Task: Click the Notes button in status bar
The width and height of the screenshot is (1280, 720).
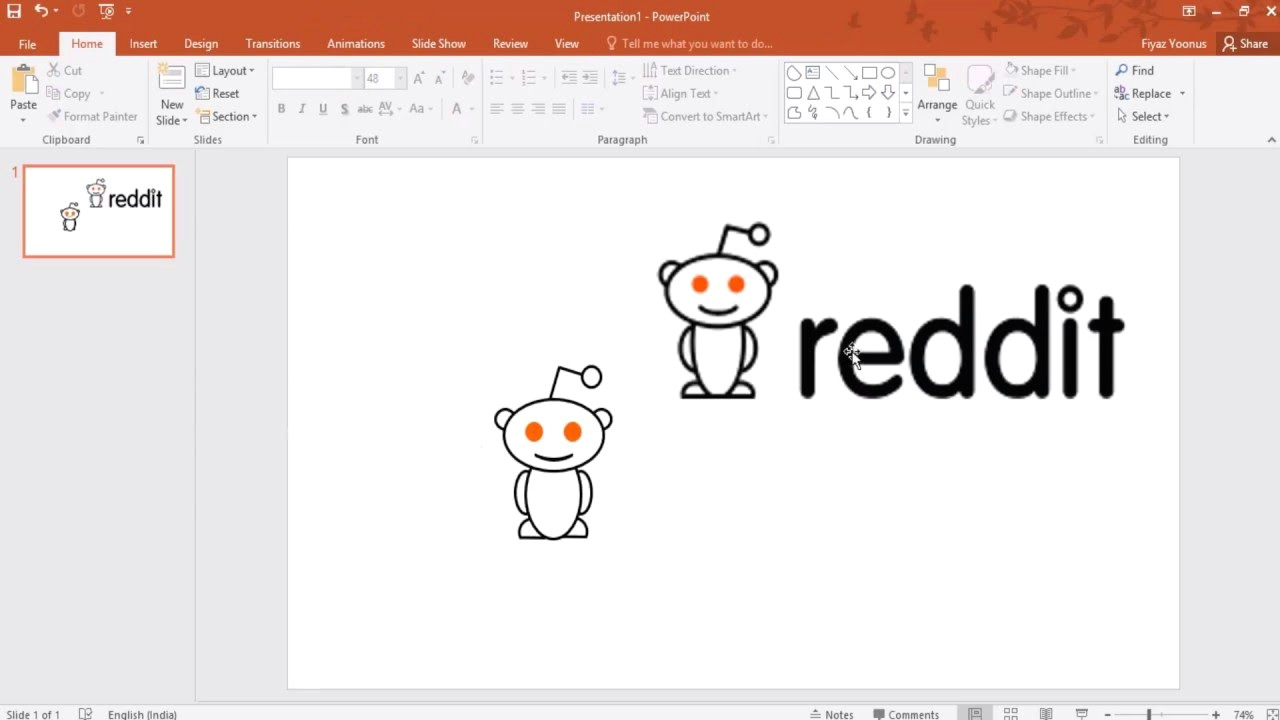Action: [831, 714]
